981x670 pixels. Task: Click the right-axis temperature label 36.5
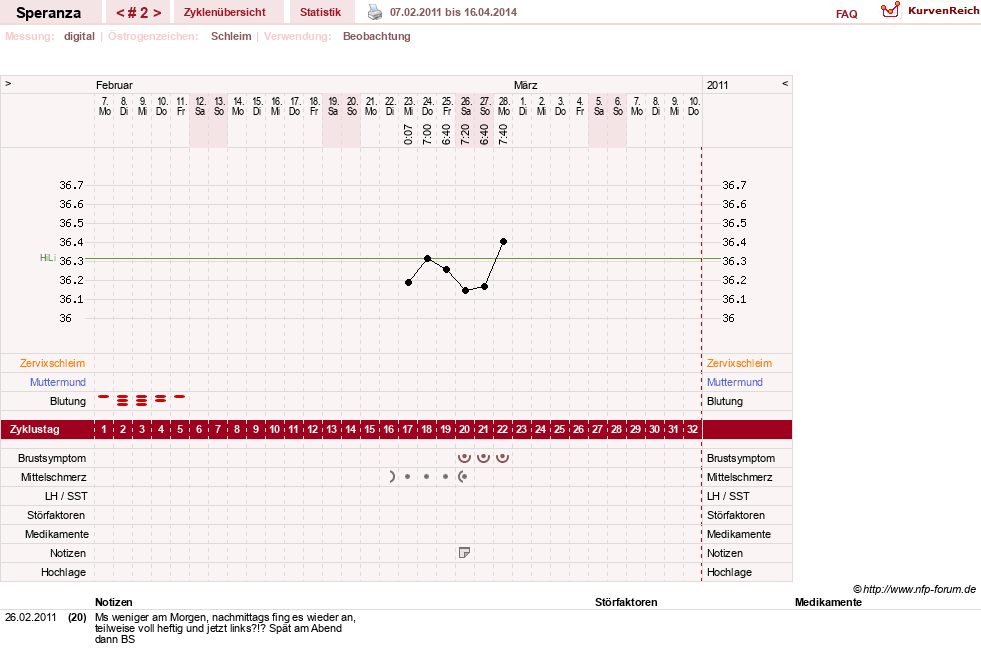[x=734, y=223]
